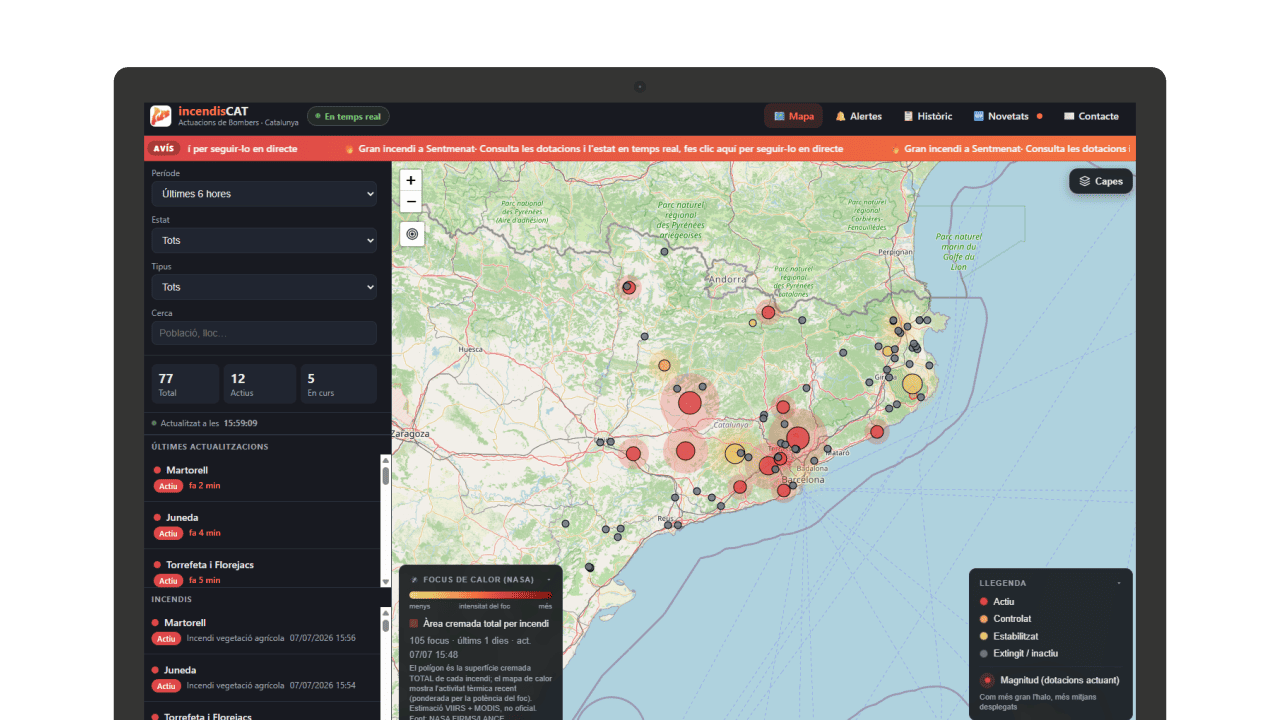The width and height of the screenshot is (1280, 720).
Task: Open the Novetats tab
Action: [x=1008, y=116]
